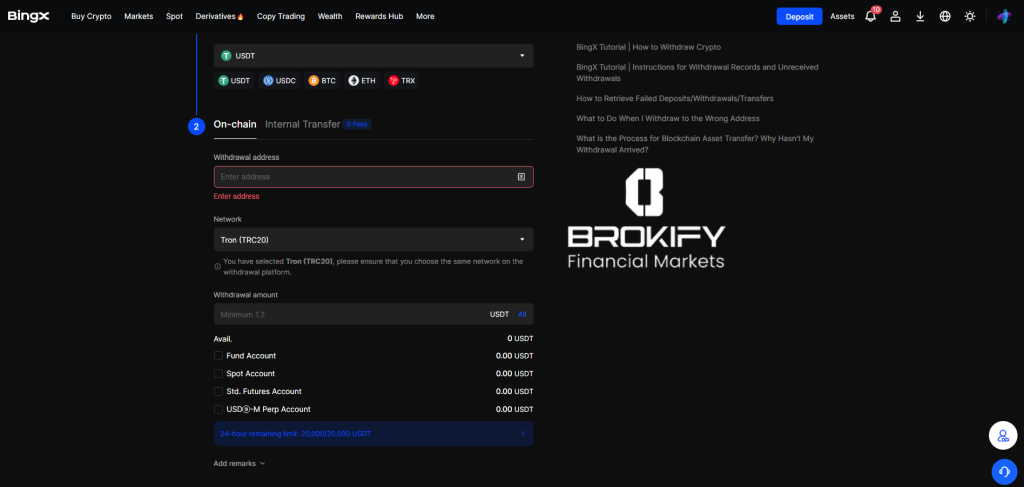Select the BTC coin shortcut

[321, 80]
